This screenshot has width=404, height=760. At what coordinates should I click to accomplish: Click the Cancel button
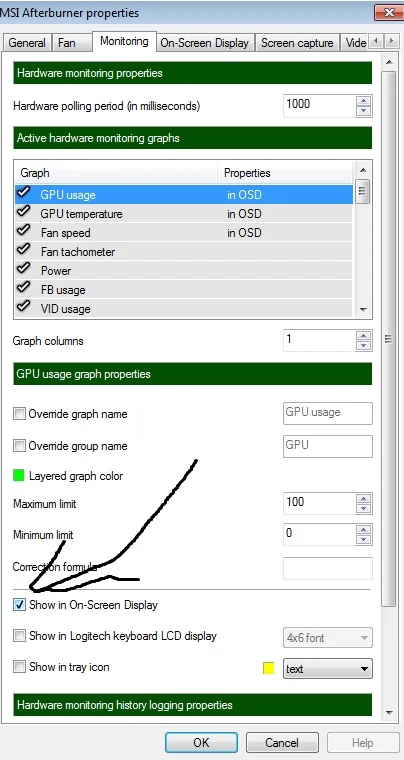[282, 743]
